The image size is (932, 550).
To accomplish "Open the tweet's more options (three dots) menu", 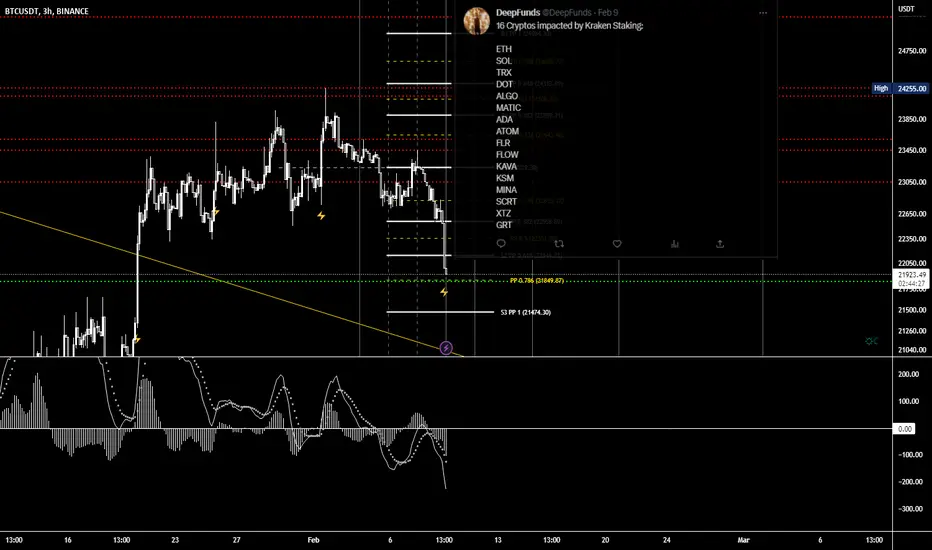I will click(x=763, y=12).
